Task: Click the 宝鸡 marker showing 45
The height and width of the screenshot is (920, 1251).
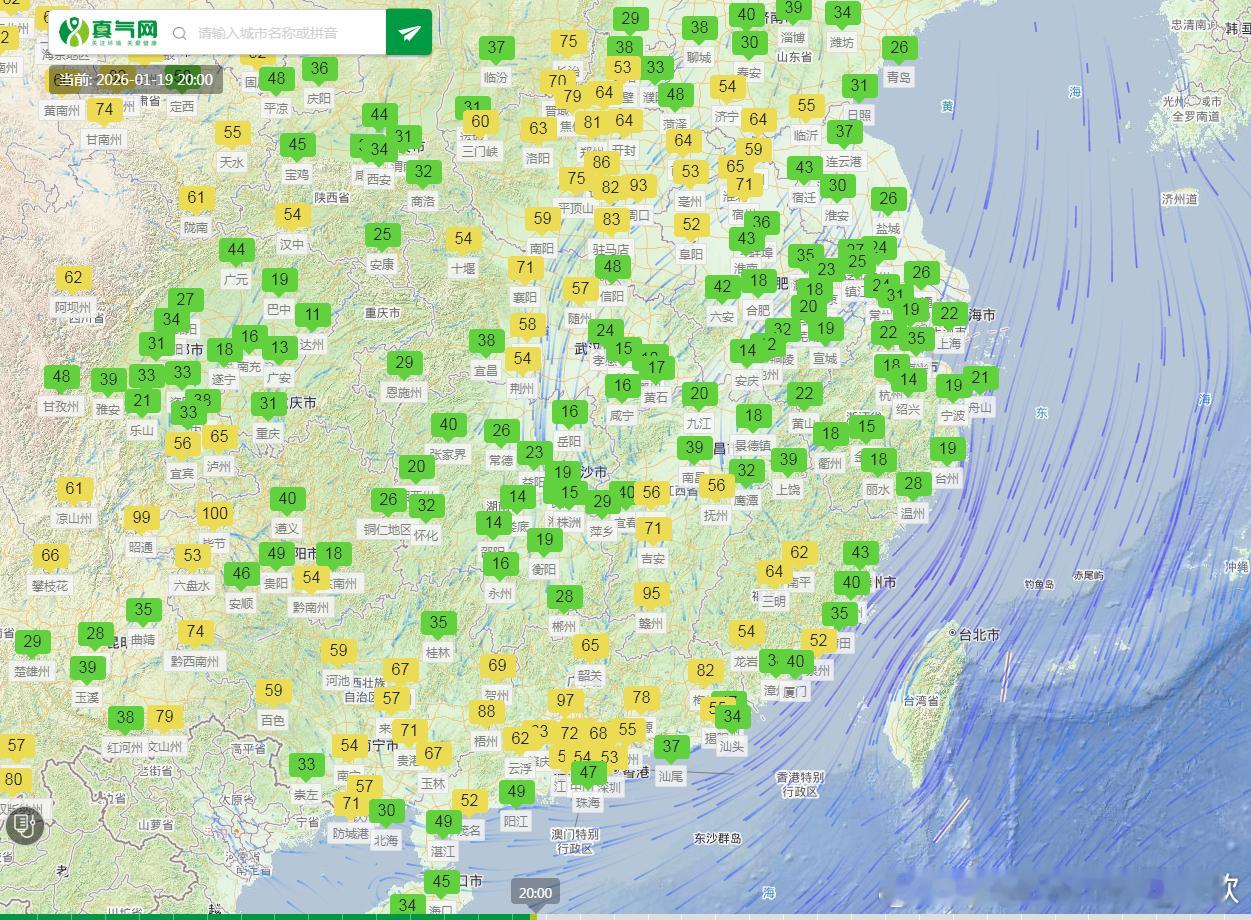Action: pyautogui.click(x=297, y=146)
